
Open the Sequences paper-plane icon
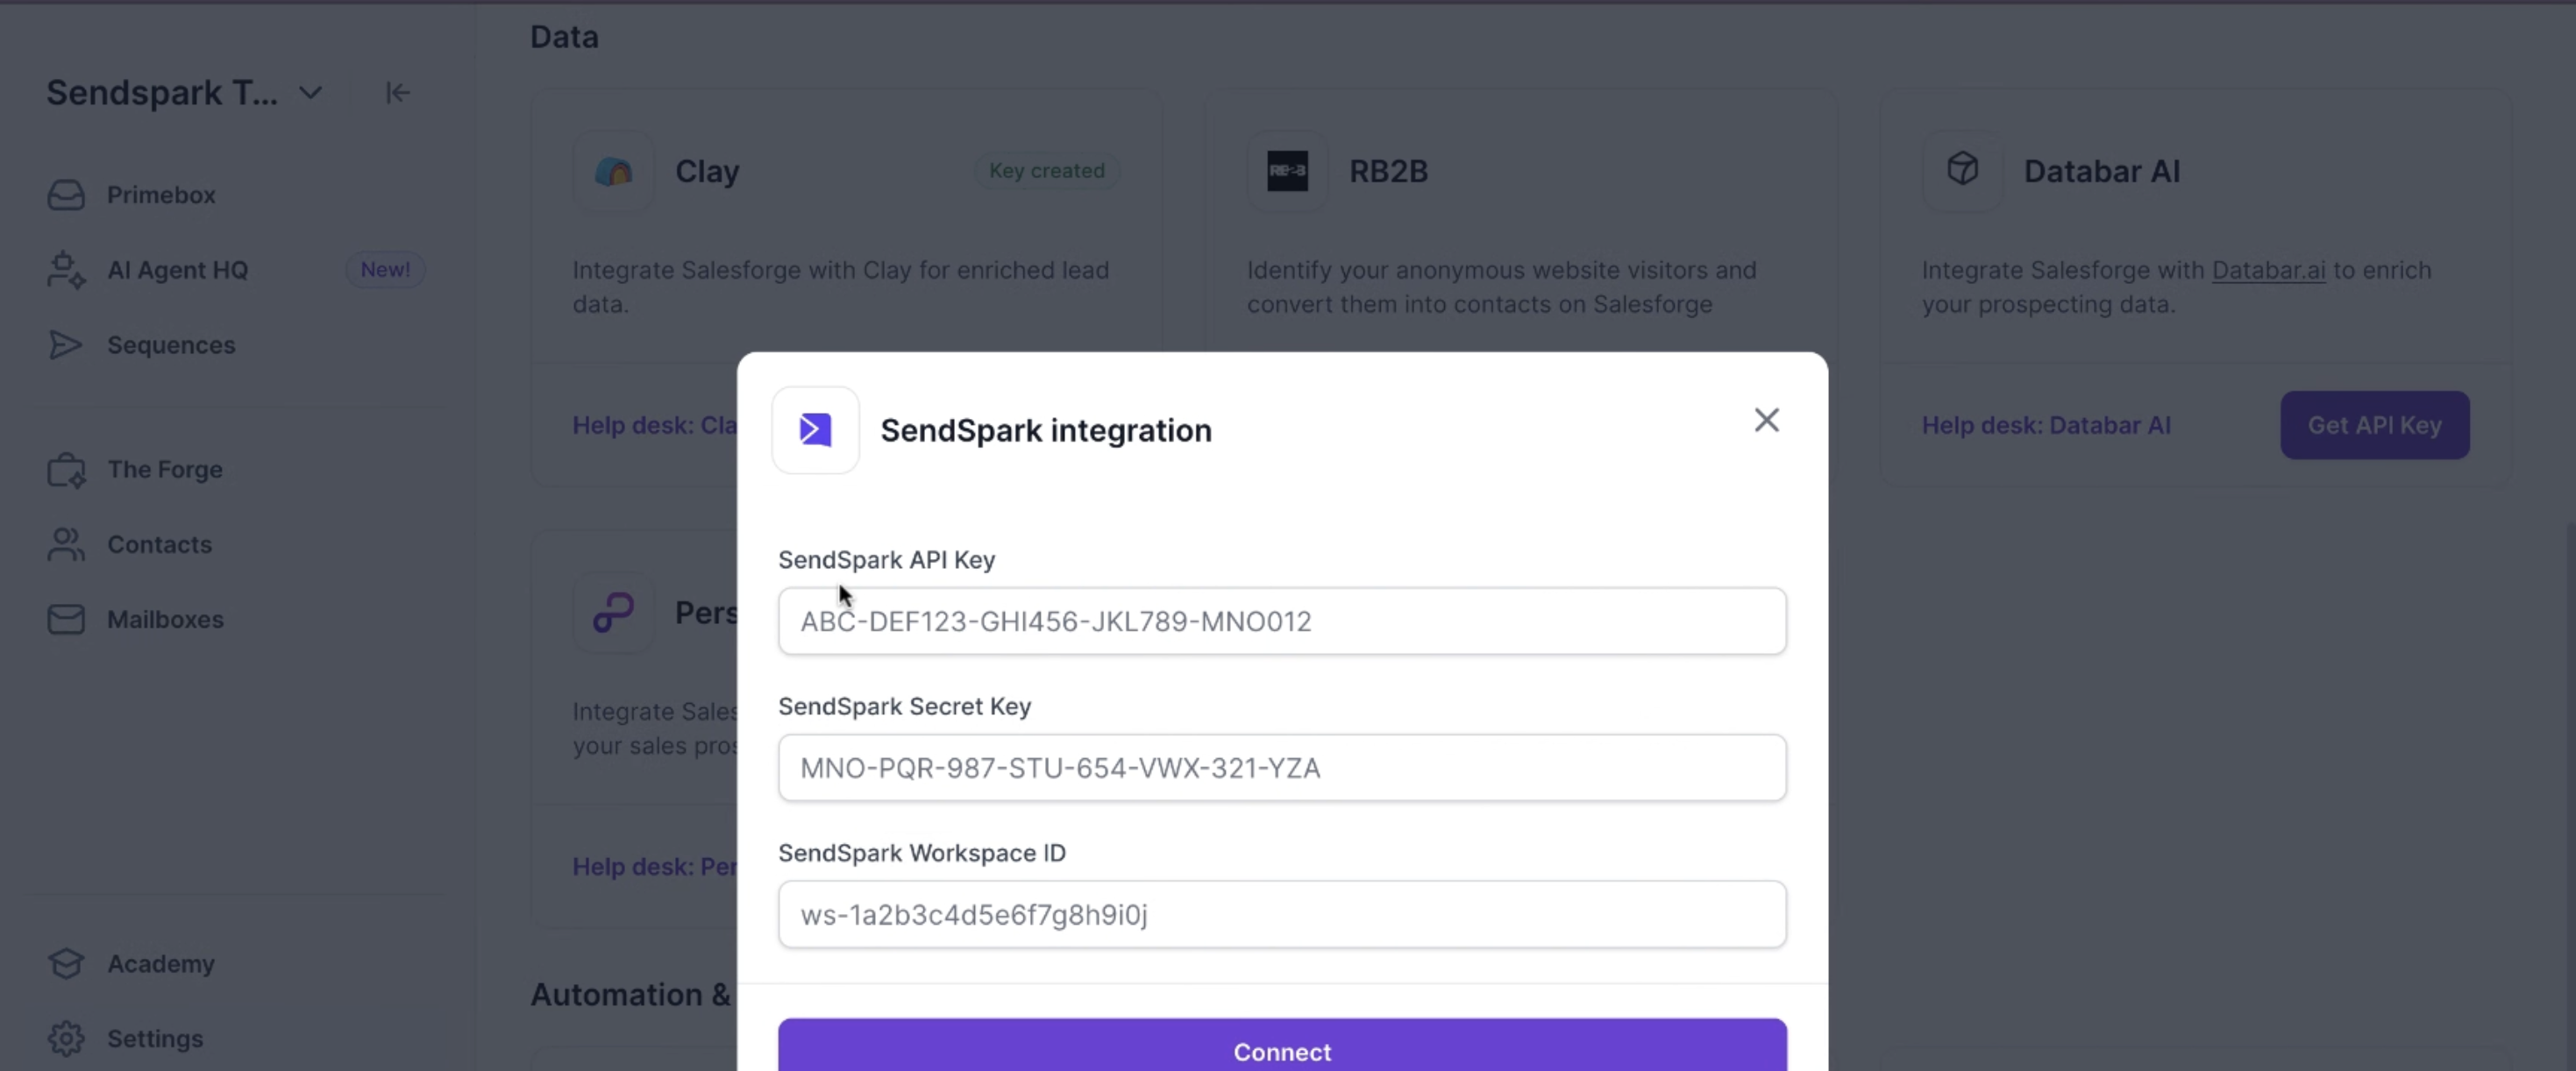[x=66, y=345]
